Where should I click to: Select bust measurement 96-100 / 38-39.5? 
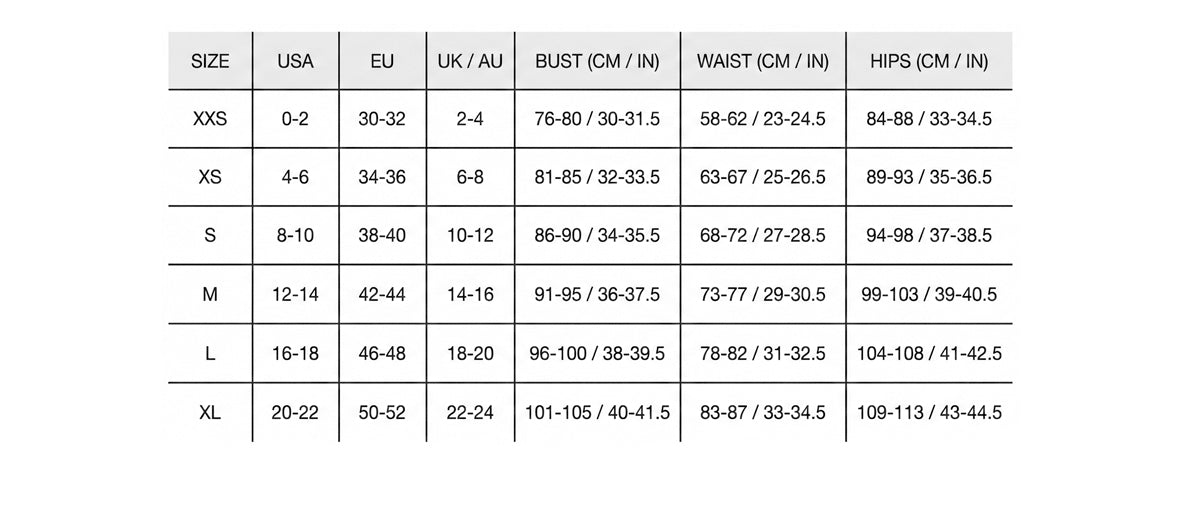point(597,353)
